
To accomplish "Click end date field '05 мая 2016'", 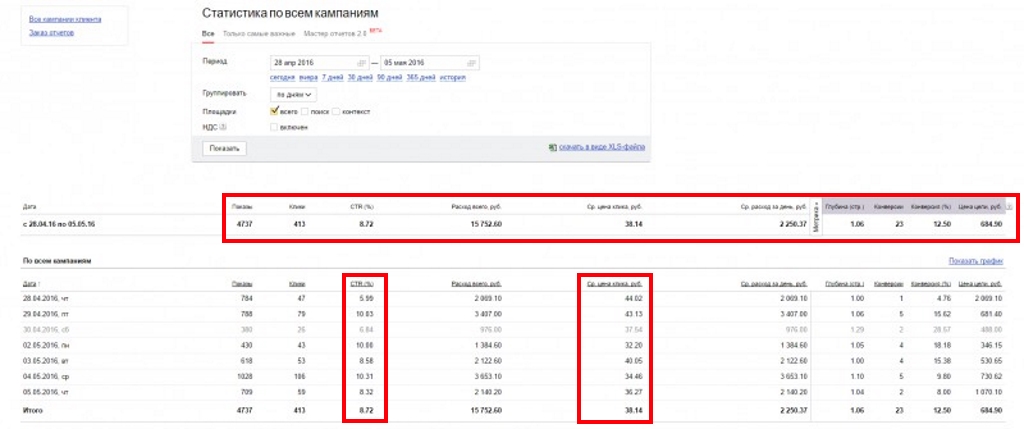I will click(x=429, y=63).
